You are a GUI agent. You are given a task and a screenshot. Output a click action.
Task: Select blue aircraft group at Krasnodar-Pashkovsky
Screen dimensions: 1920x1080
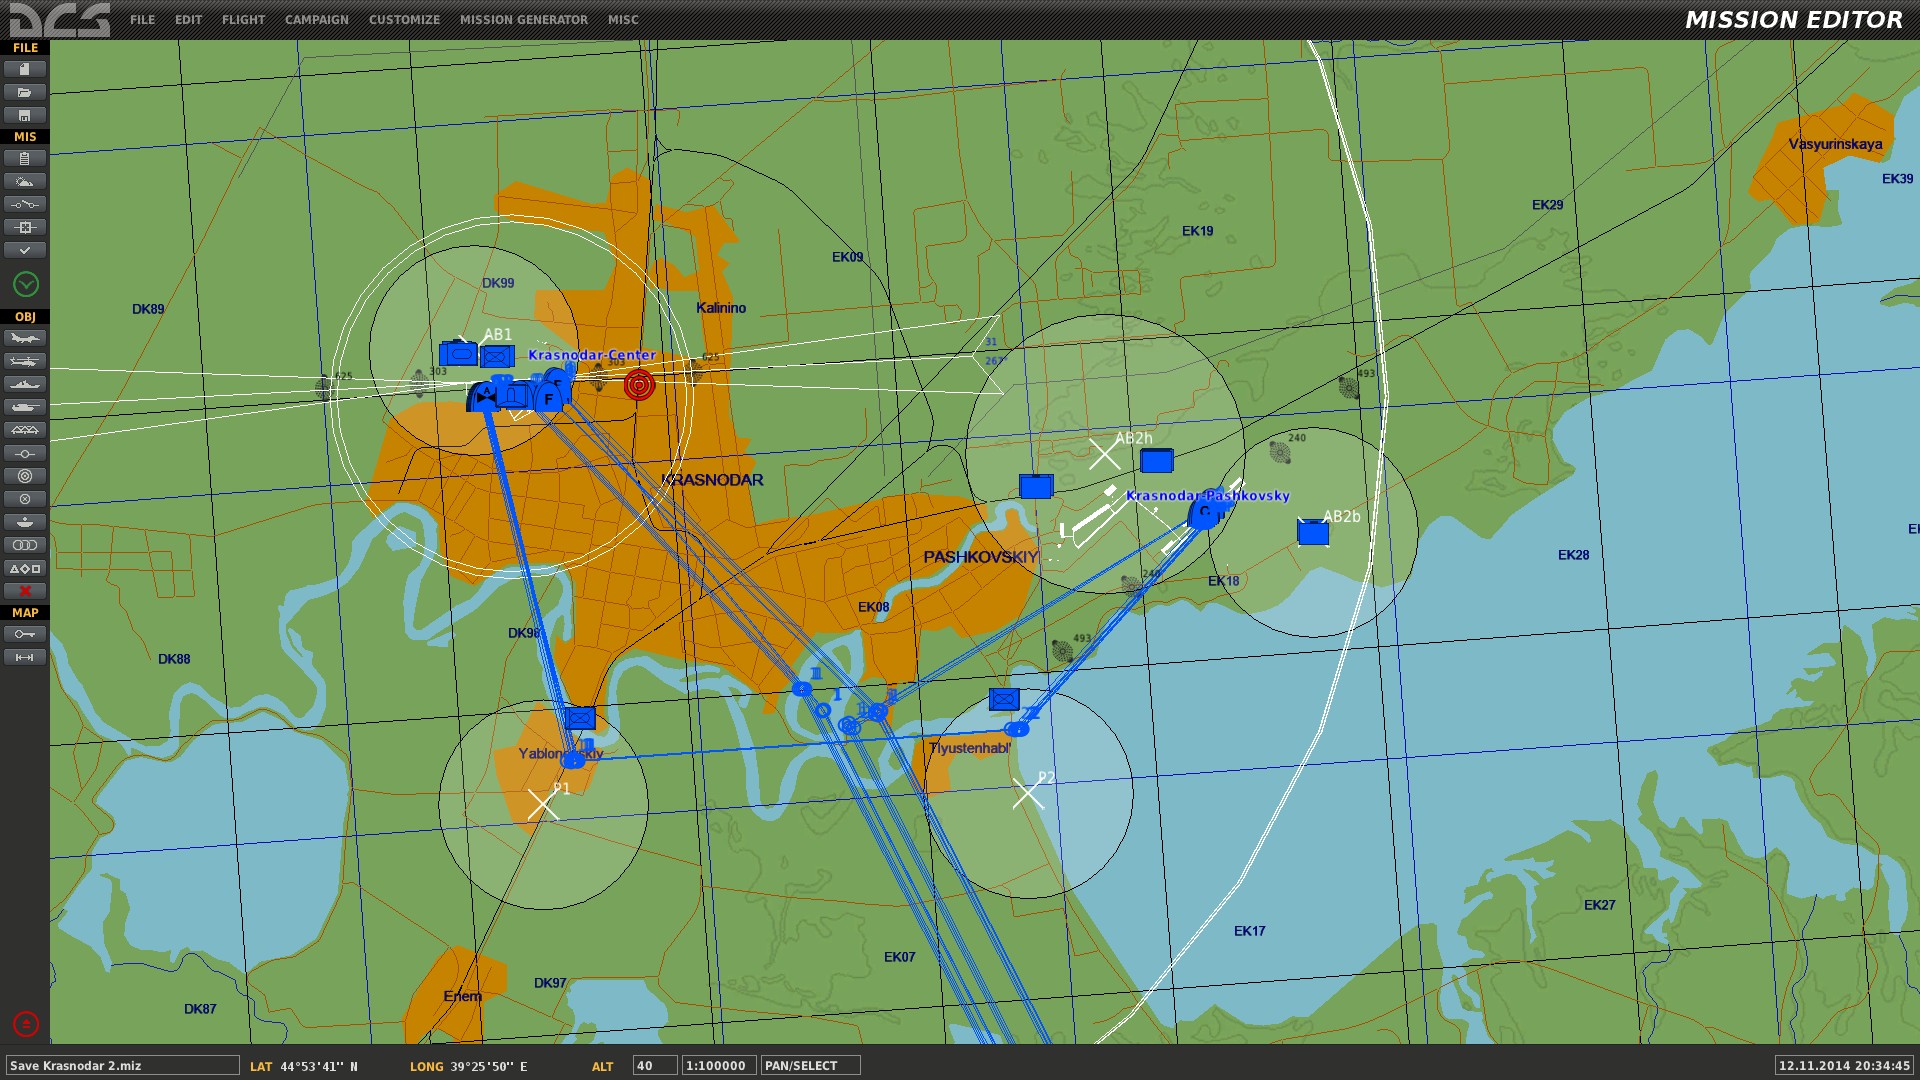[1205, 514]
